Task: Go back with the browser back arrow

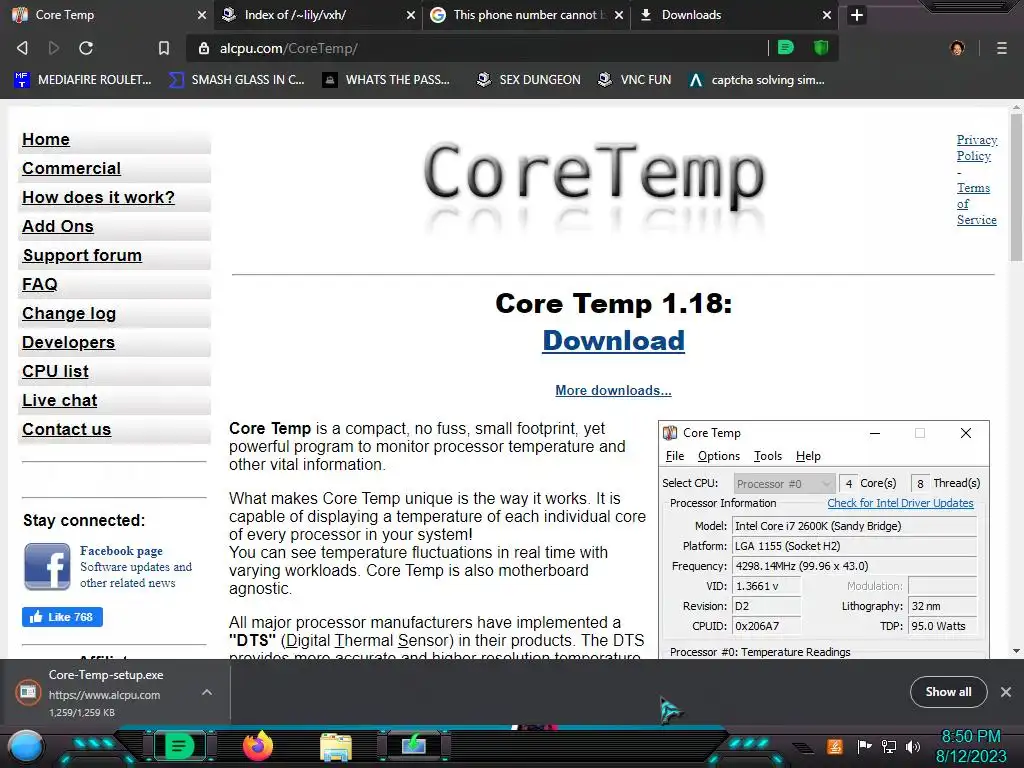Action: click(22, 48)
